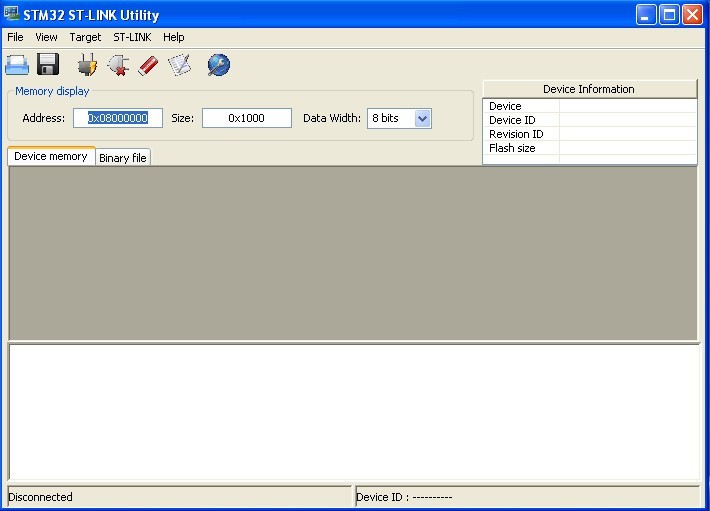Click the Save floppy disk icon
This screenshot has width=710, height=511.
[48, 64]
